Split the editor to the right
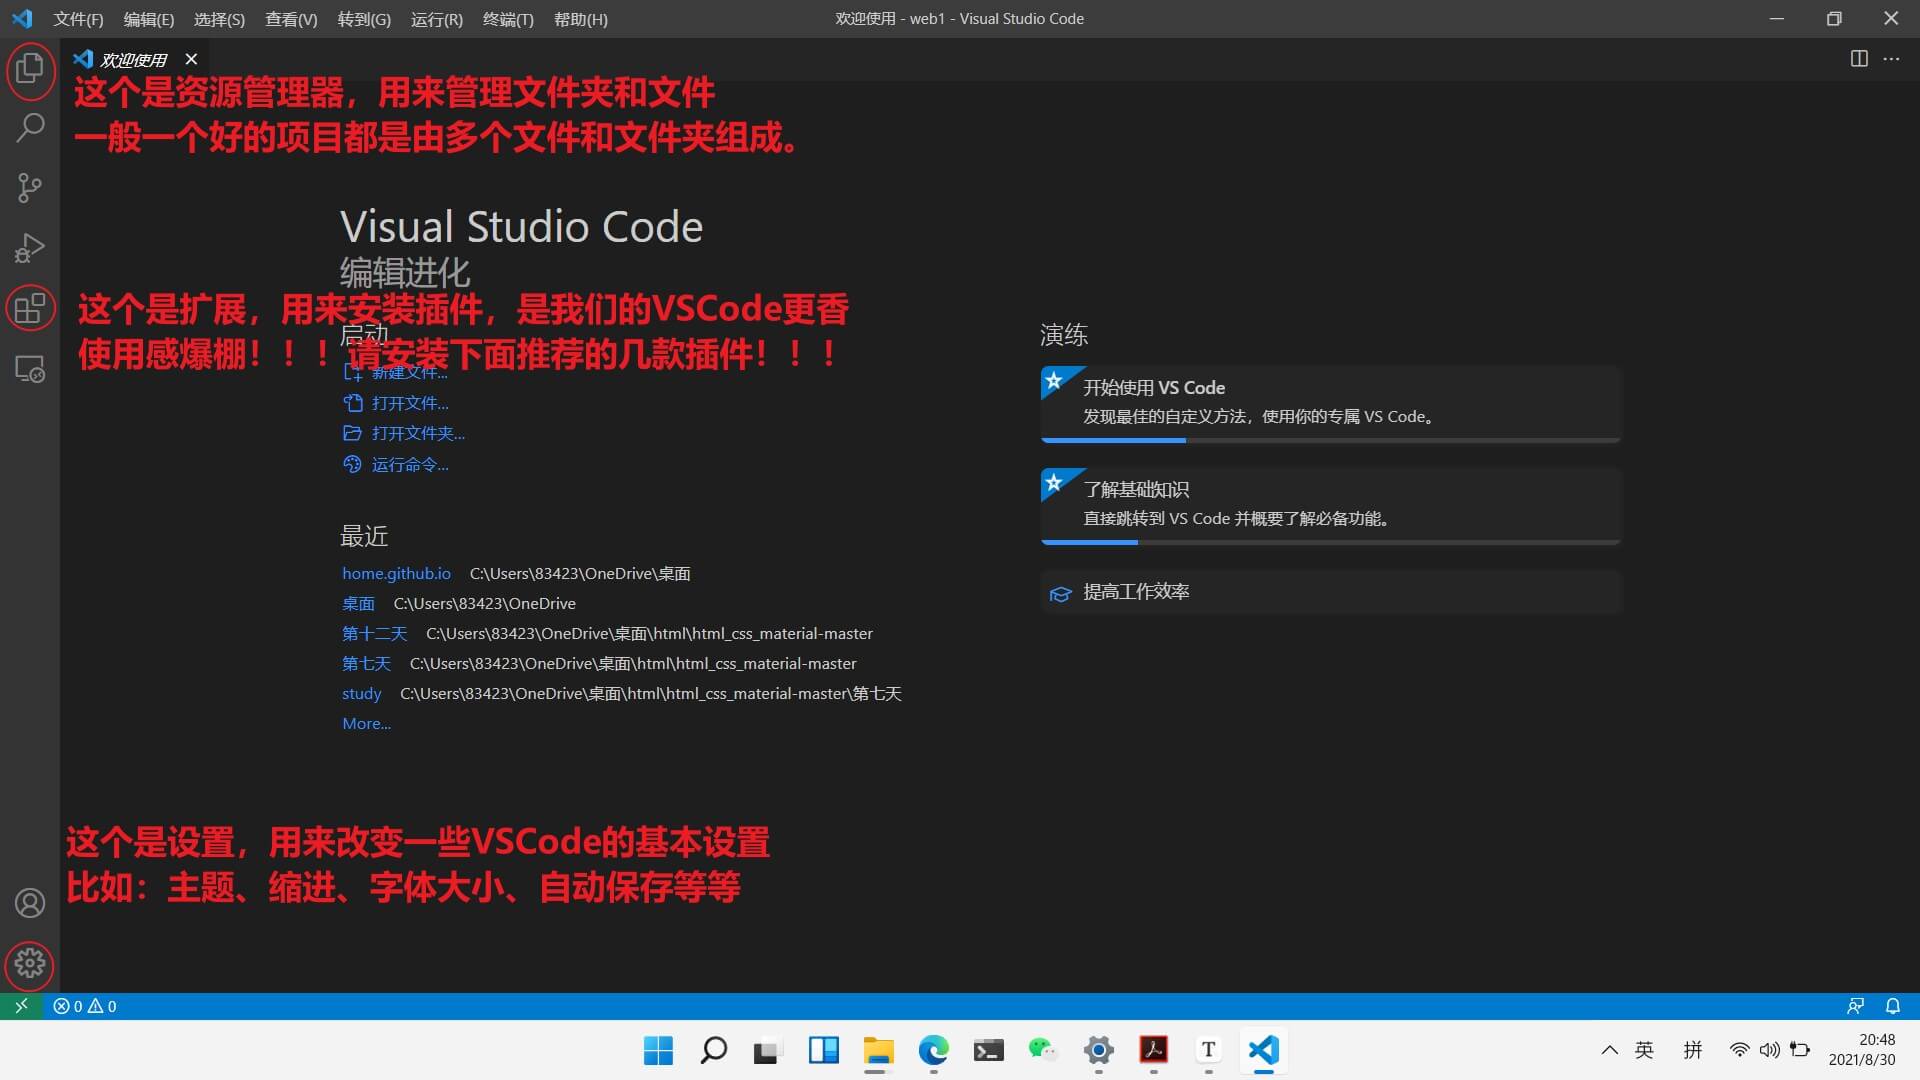1920x1080 pixels. pyautogui.click(x=1859, y=59)
